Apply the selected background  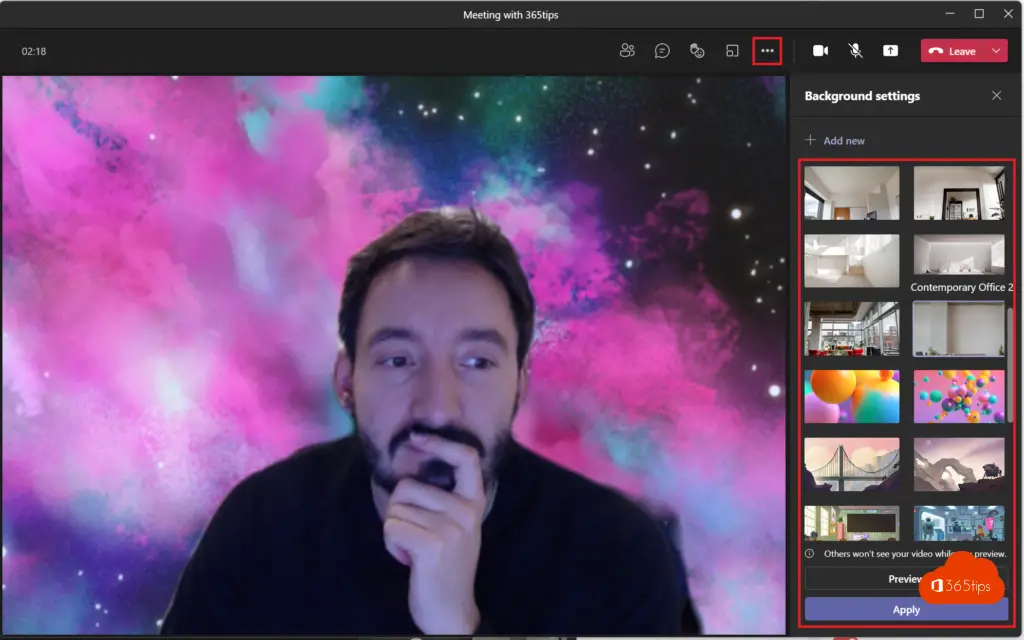coord(905,610)
